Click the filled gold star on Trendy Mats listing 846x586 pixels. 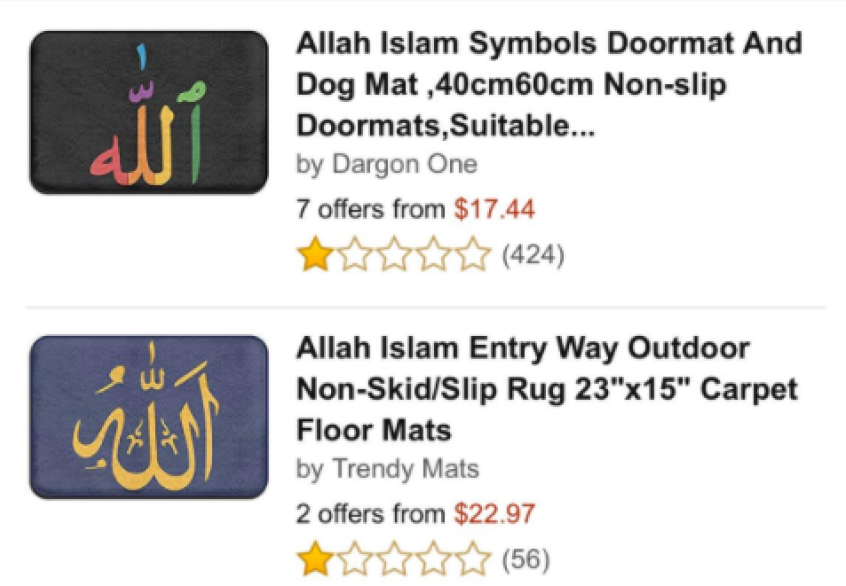coord(316,559)
